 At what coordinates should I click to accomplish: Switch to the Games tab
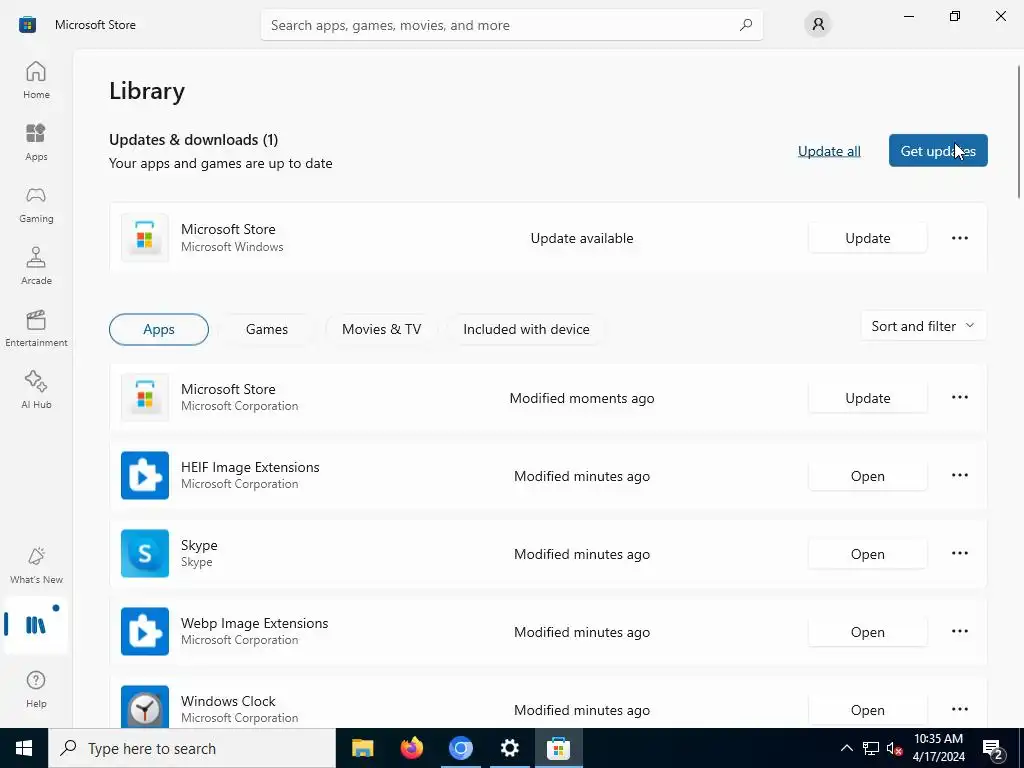click(x=266, y=329)
